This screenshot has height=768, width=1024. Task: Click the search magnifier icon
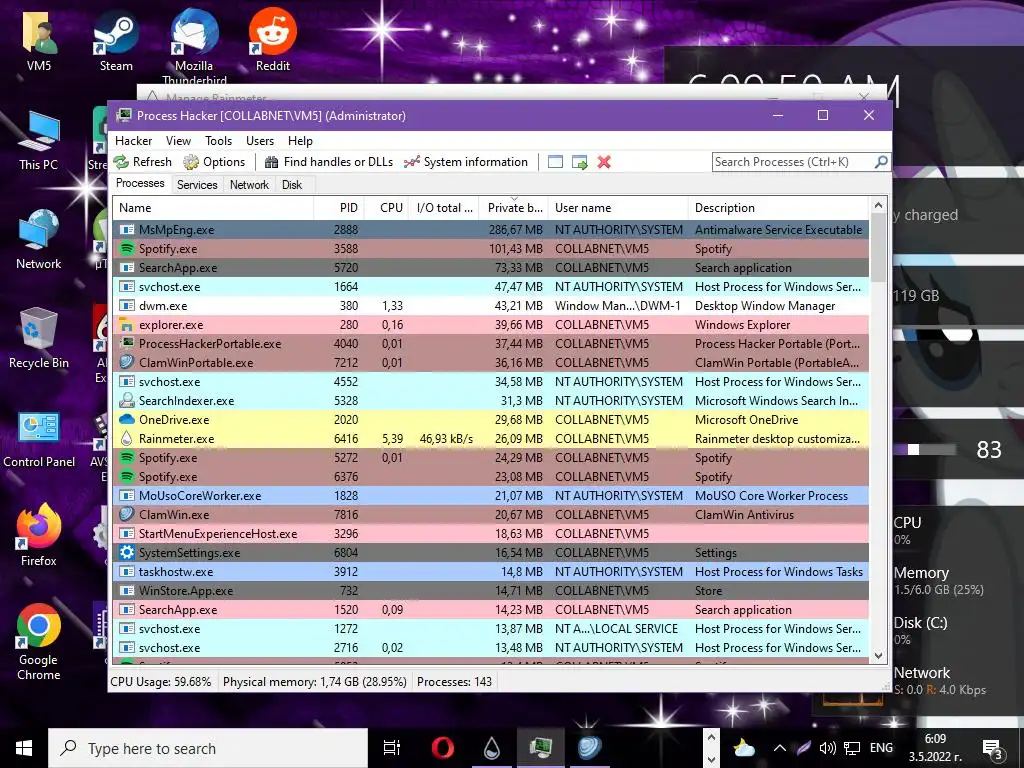[880, 162]
